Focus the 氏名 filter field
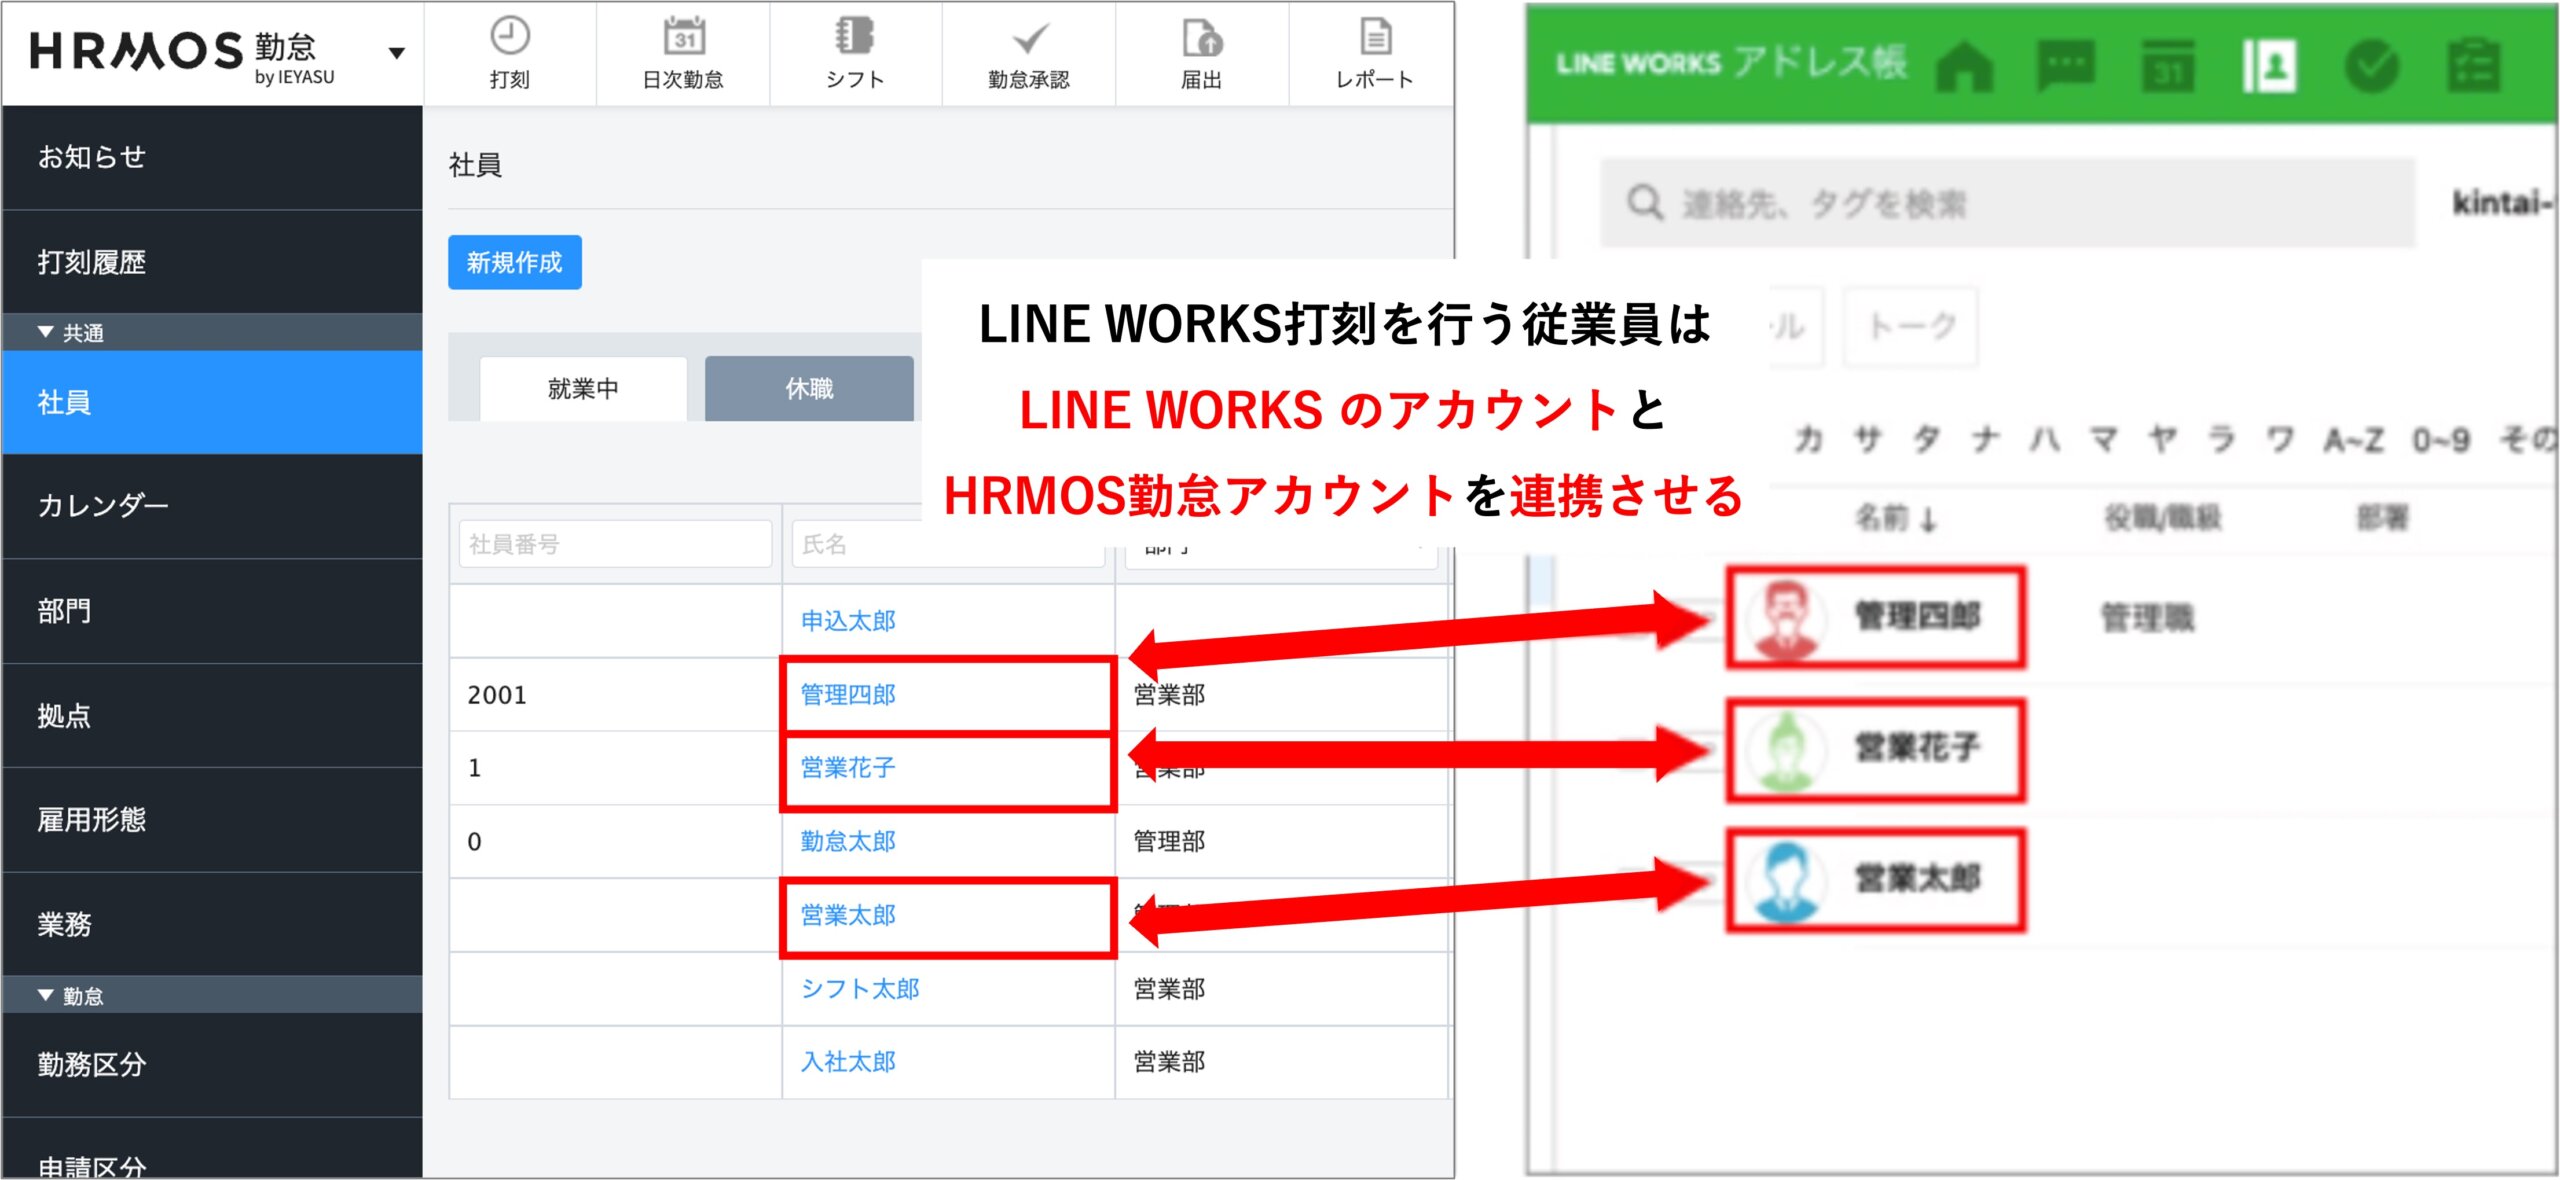The width and height of the screenshot is (2560, 1180). click(x=948, y=544)
